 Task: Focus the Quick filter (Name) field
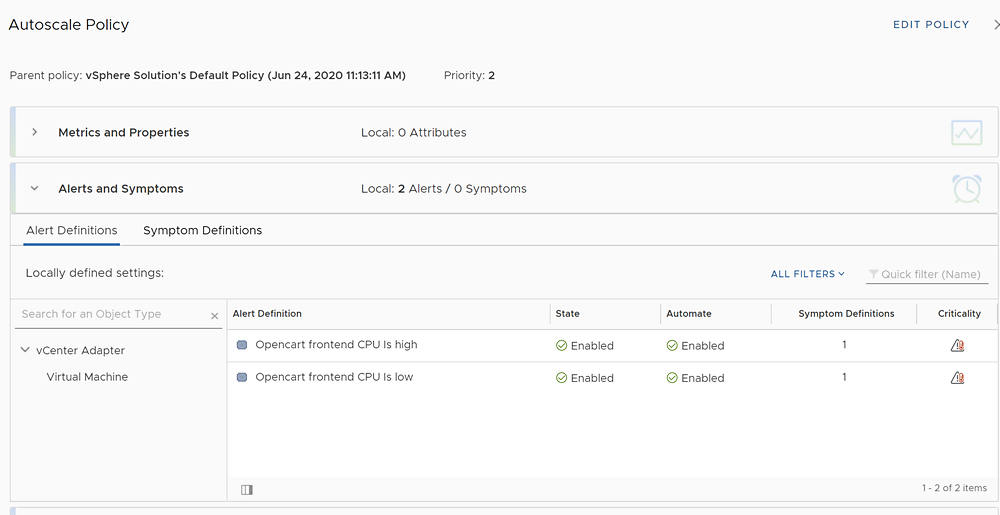(927, 274)
